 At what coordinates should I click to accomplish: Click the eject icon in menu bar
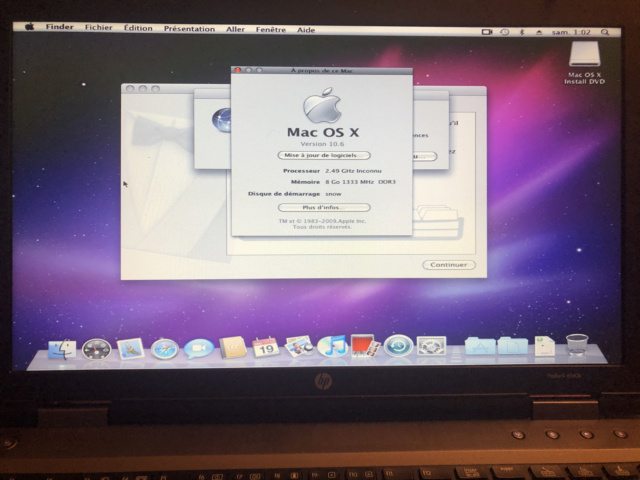coord(539,32)
